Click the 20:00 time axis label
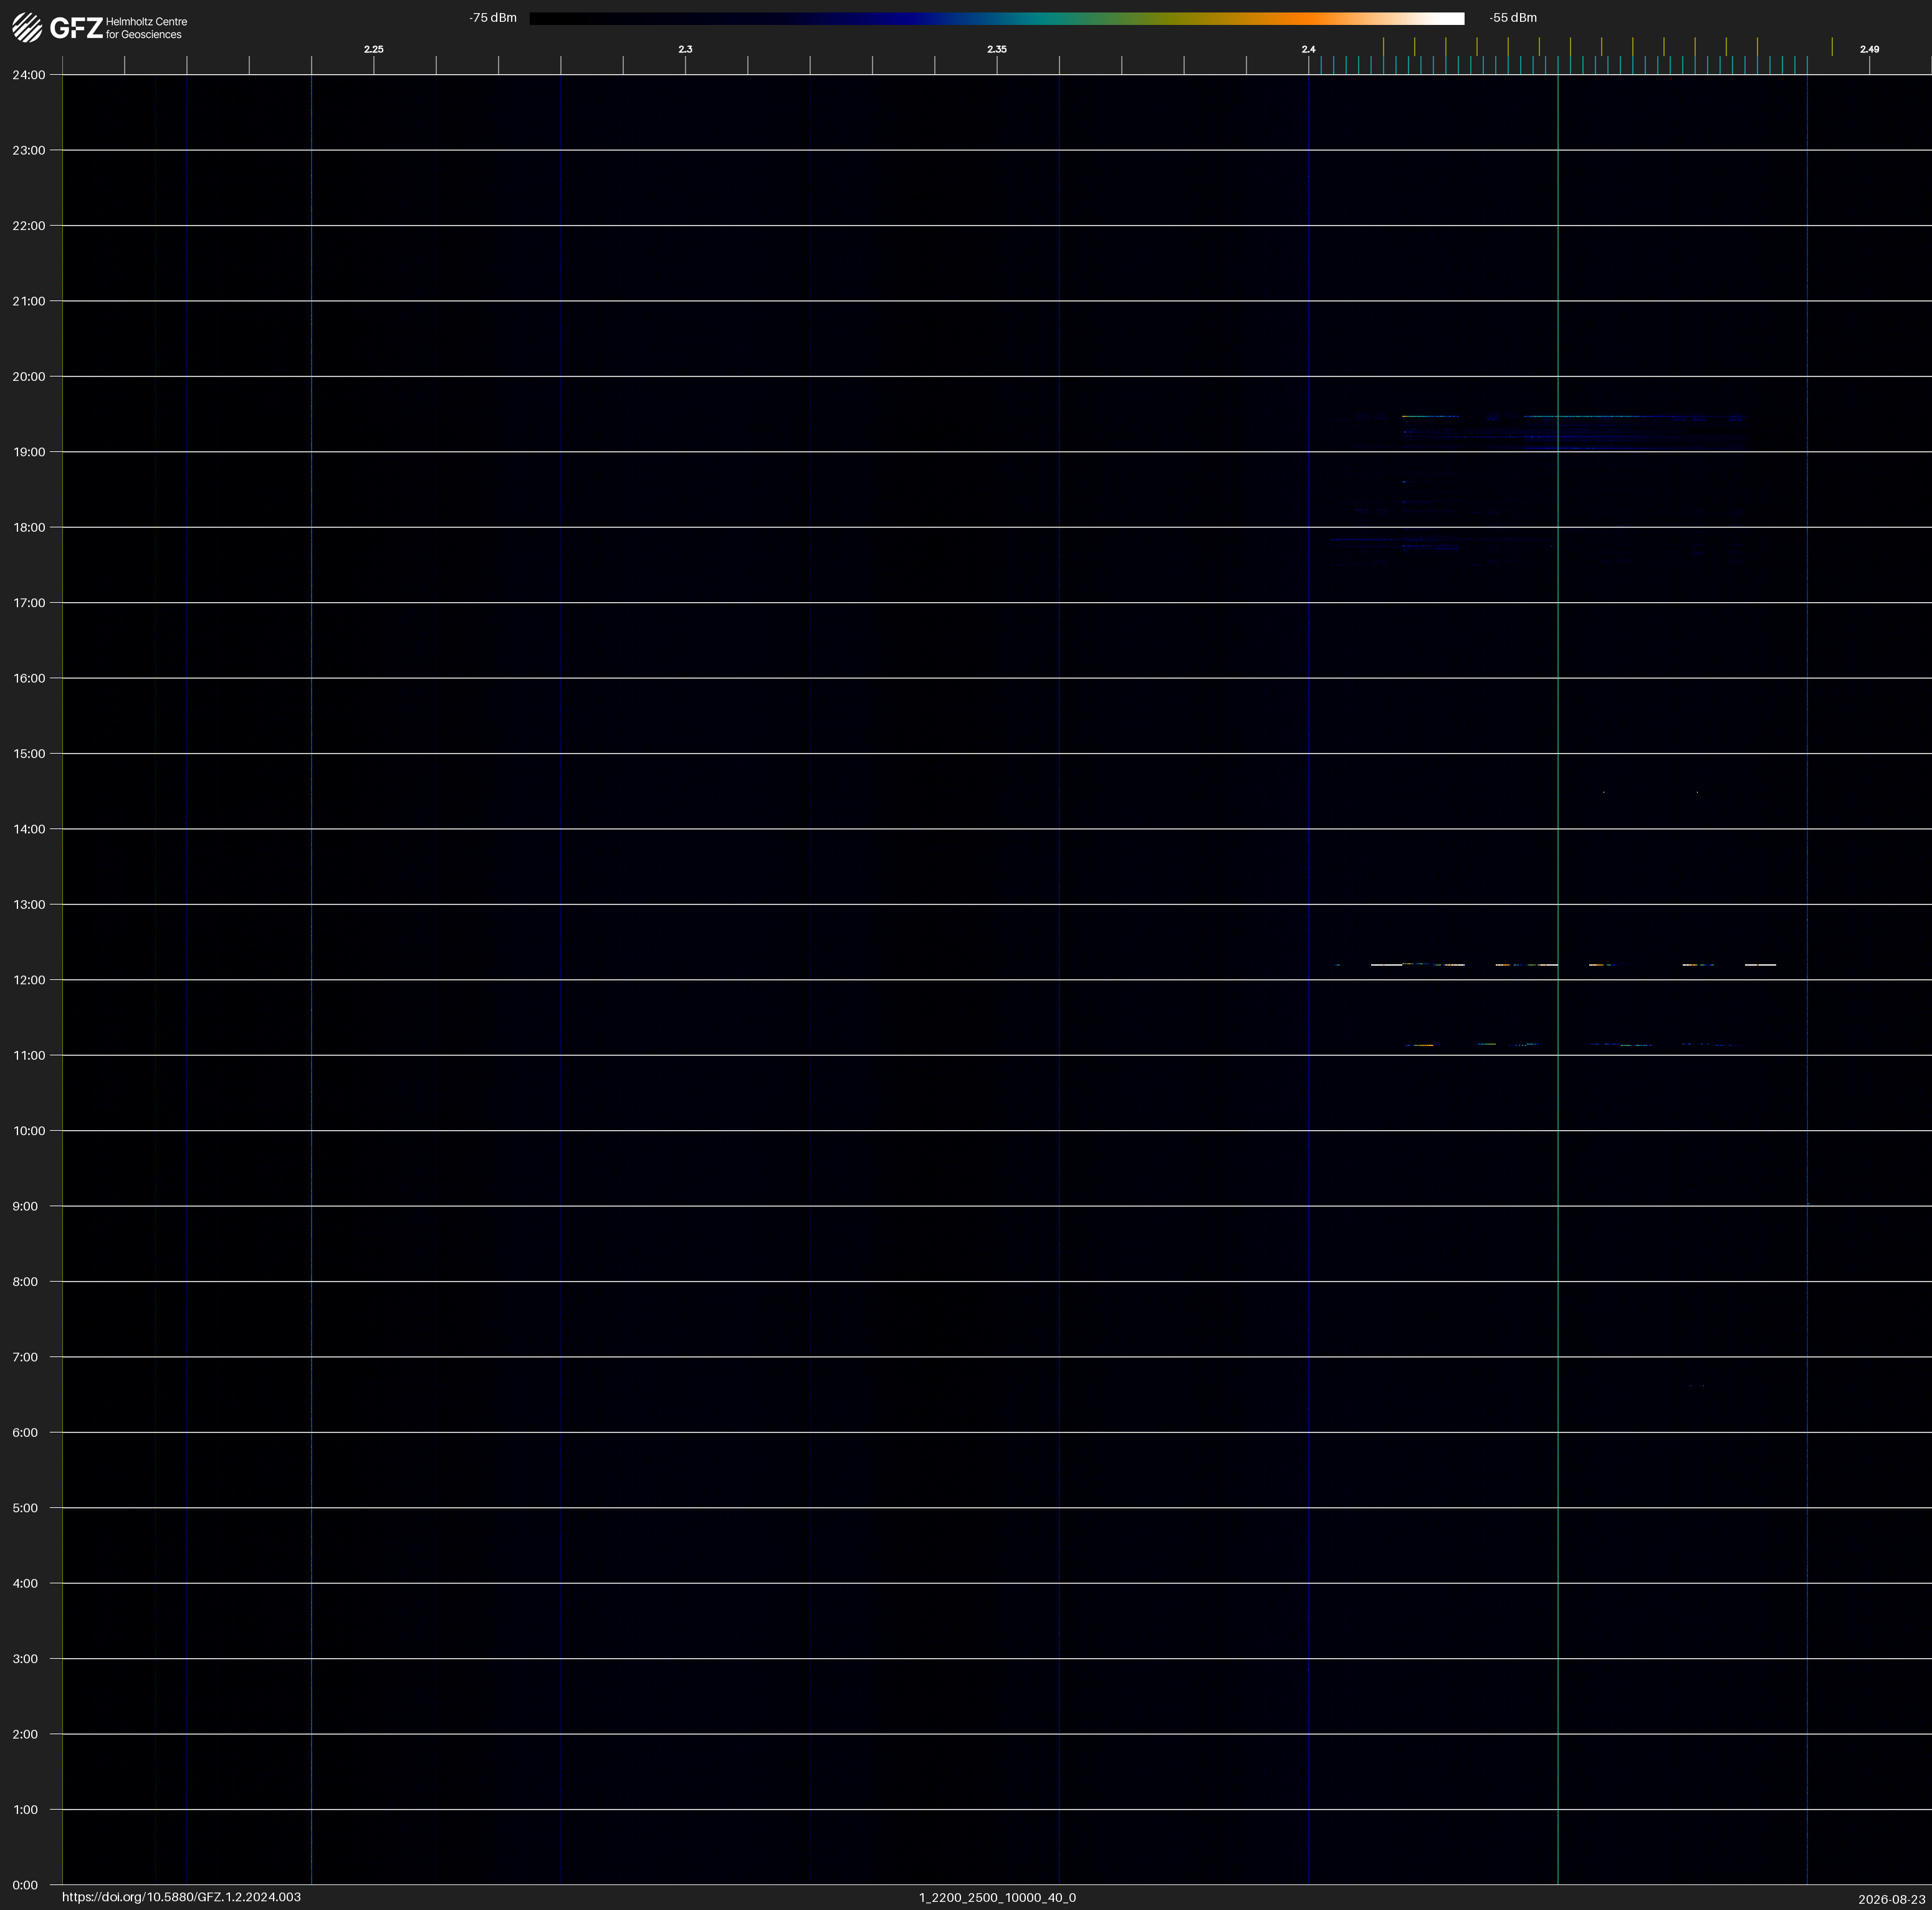The height and width of the screenshot is (1910, 1932). click(x=29, y=377)
